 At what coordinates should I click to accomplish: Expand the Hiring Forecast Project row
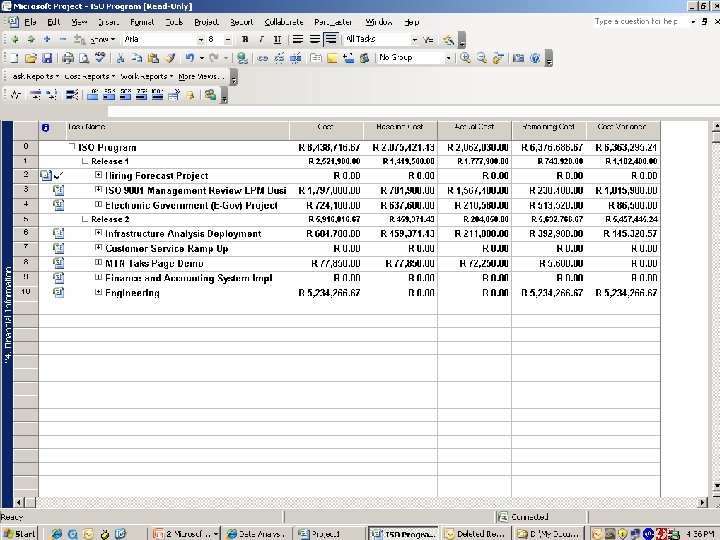(98, 175)
